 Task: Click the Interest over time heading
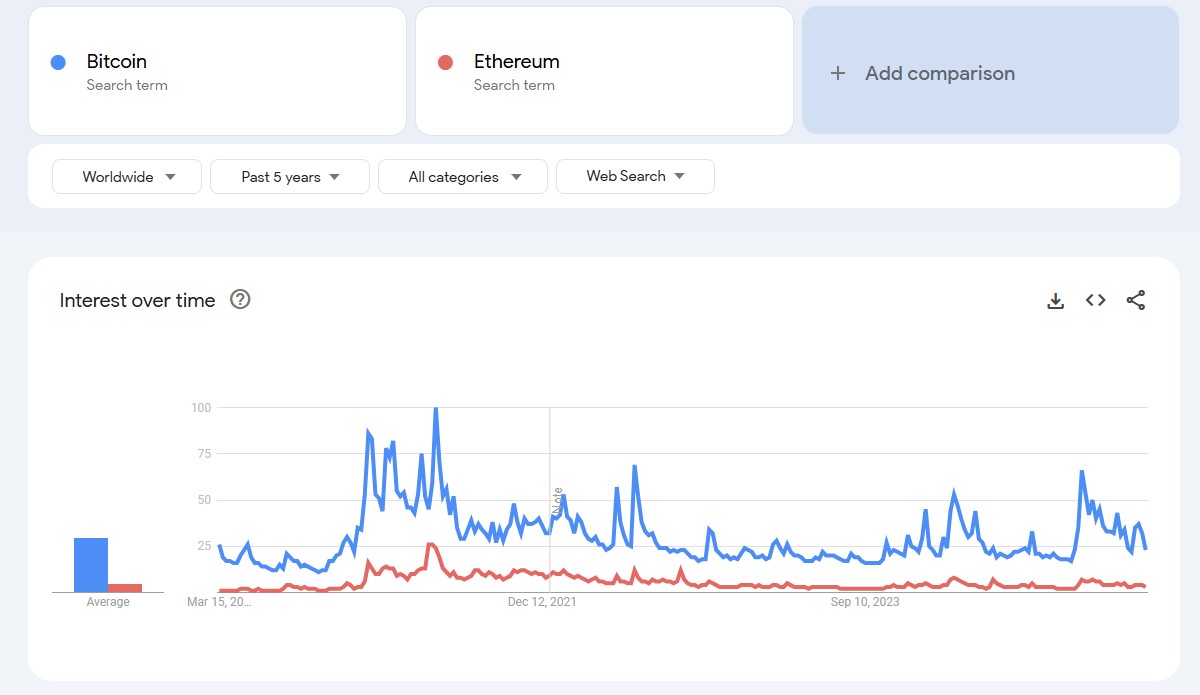pyautogui.click(x=137, y=300)
